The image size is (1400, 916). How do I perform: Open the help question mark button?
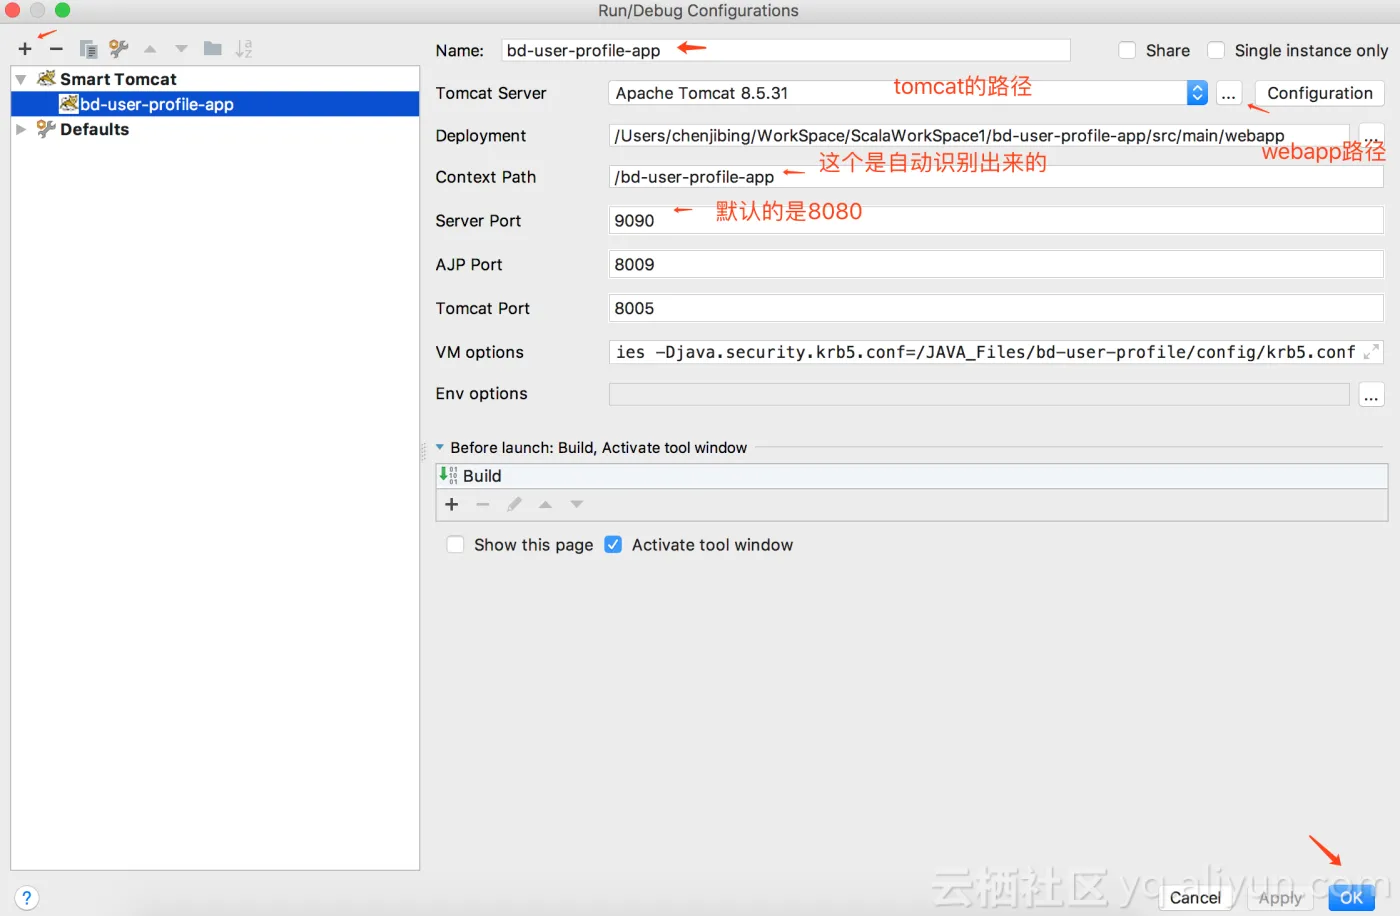[x=27, y=898]
